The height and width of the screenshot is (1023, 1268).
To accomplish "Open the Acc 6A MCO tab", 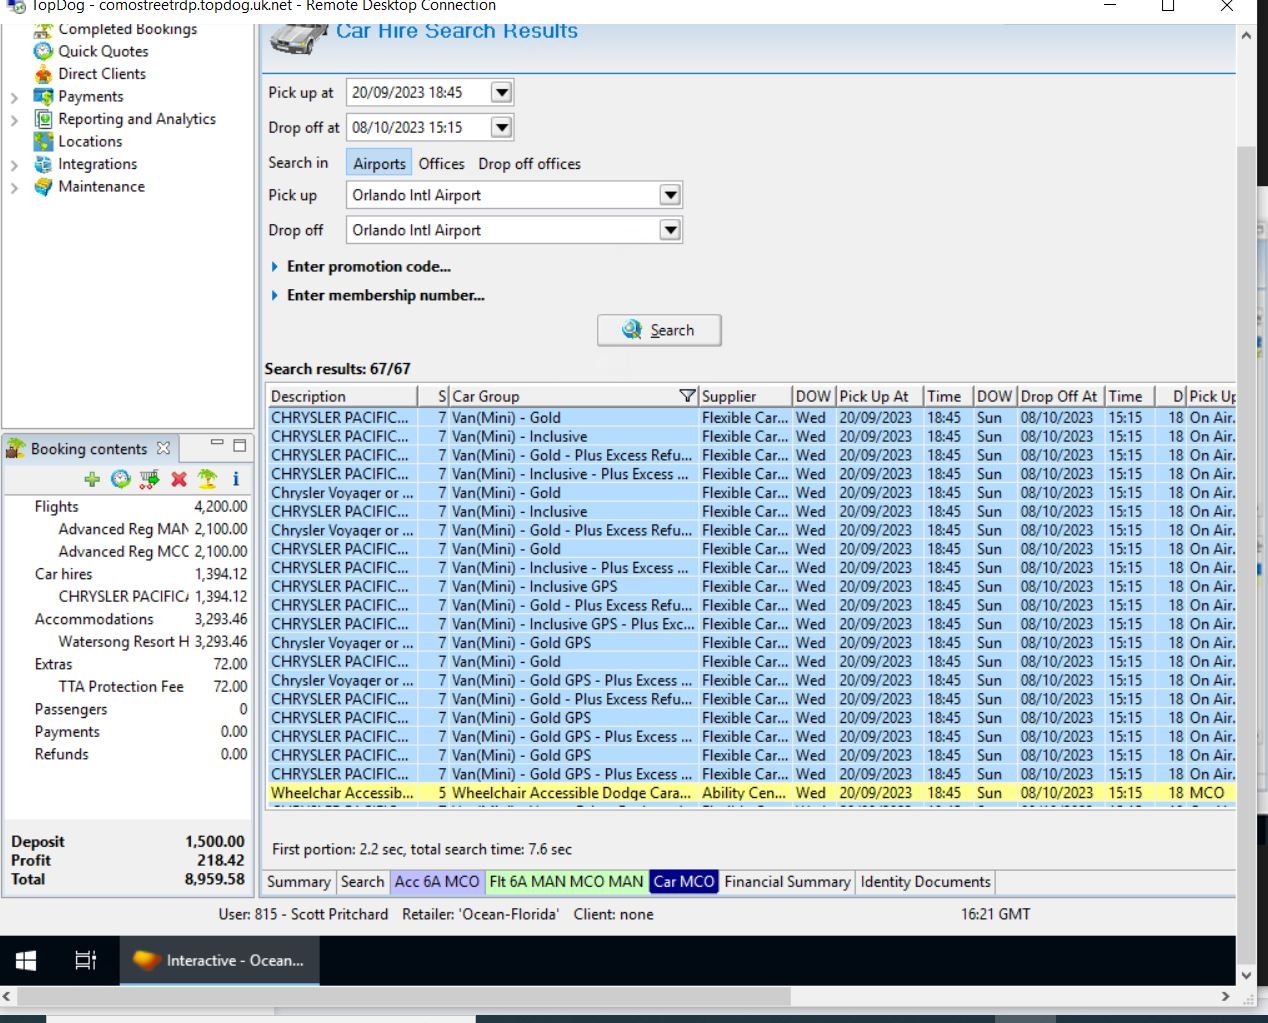I will pyautogui.click(x=437, y=882).
